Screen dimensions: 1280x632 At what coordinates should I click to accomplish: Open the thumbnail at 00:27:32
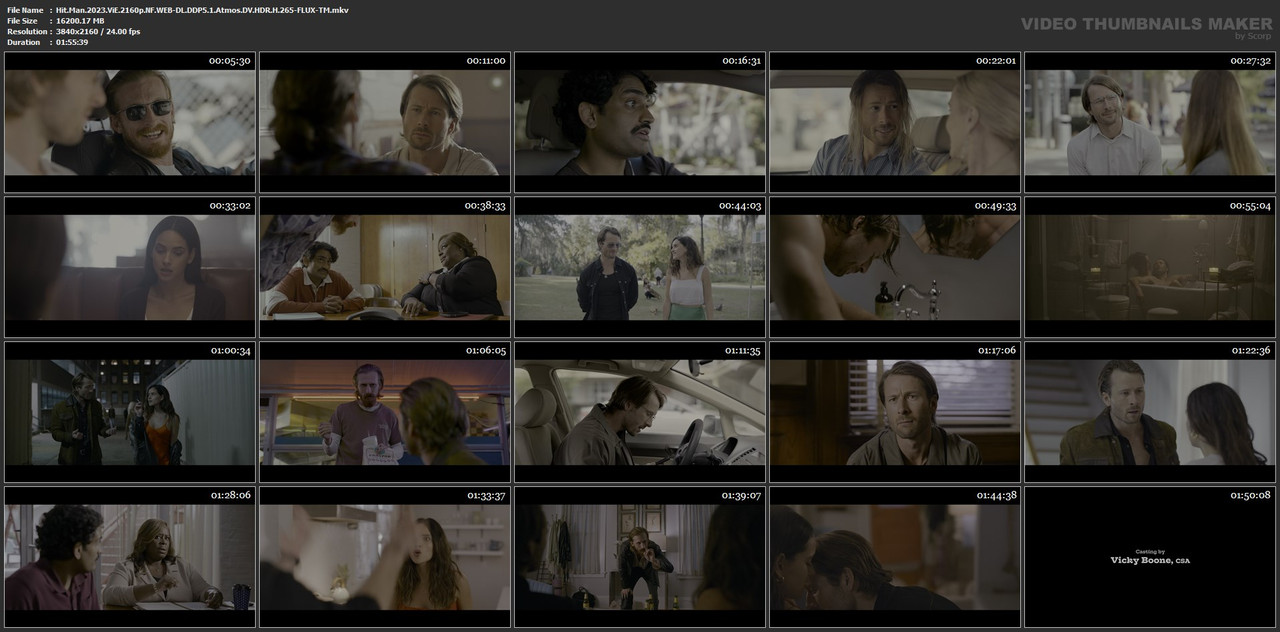coord(1150,122)
